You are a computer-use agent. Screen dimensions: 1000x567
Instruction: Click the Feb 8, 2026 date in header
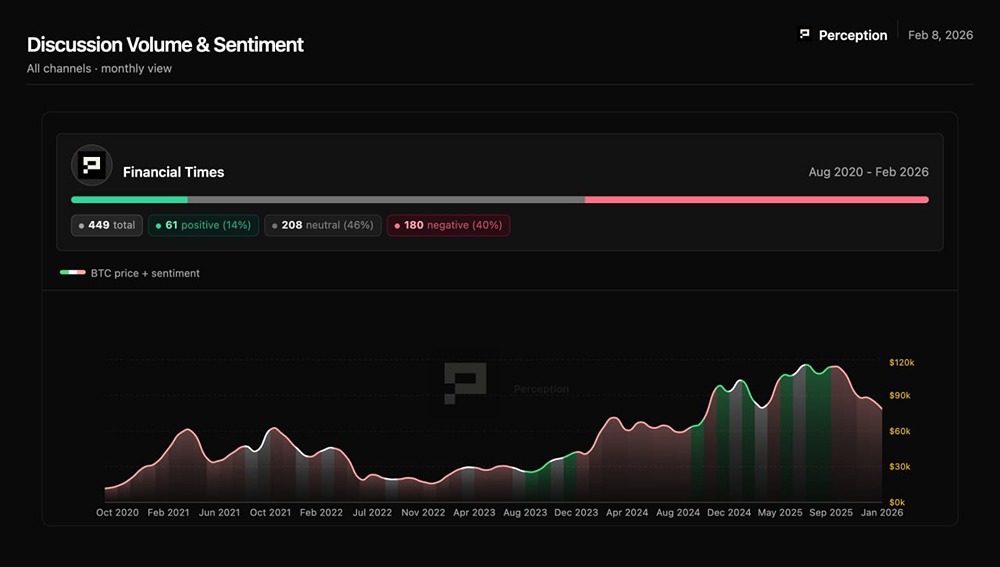tap(940, 35)
